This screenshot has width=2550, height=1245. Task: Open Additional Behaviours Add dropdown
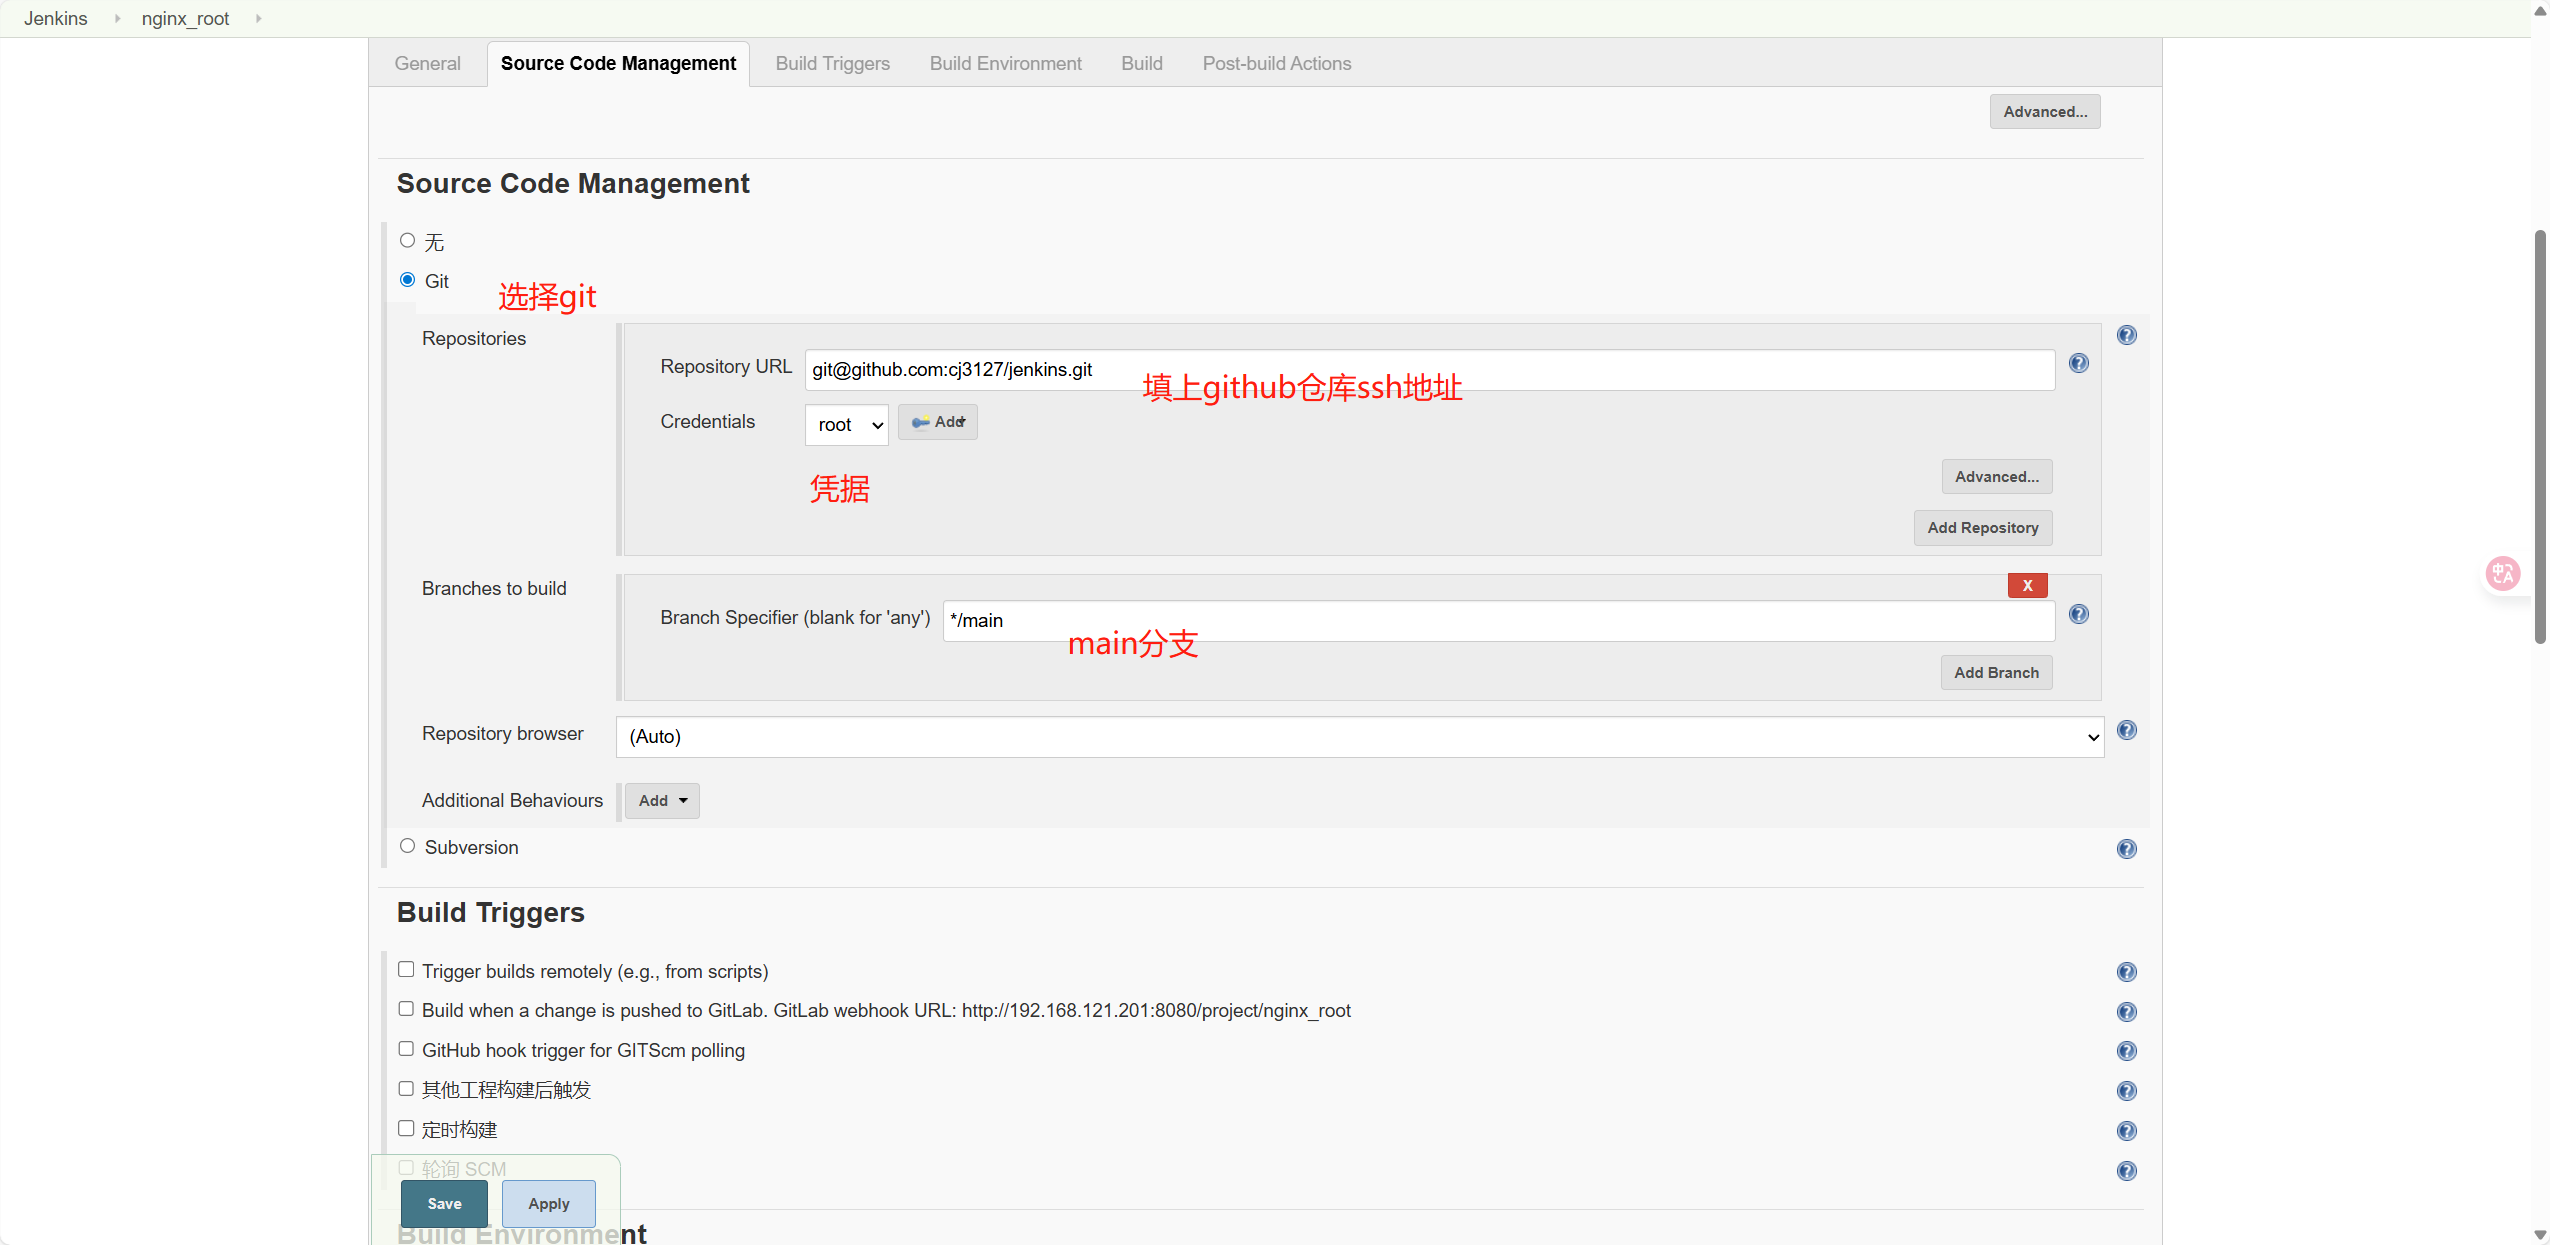tap(662, 801)
